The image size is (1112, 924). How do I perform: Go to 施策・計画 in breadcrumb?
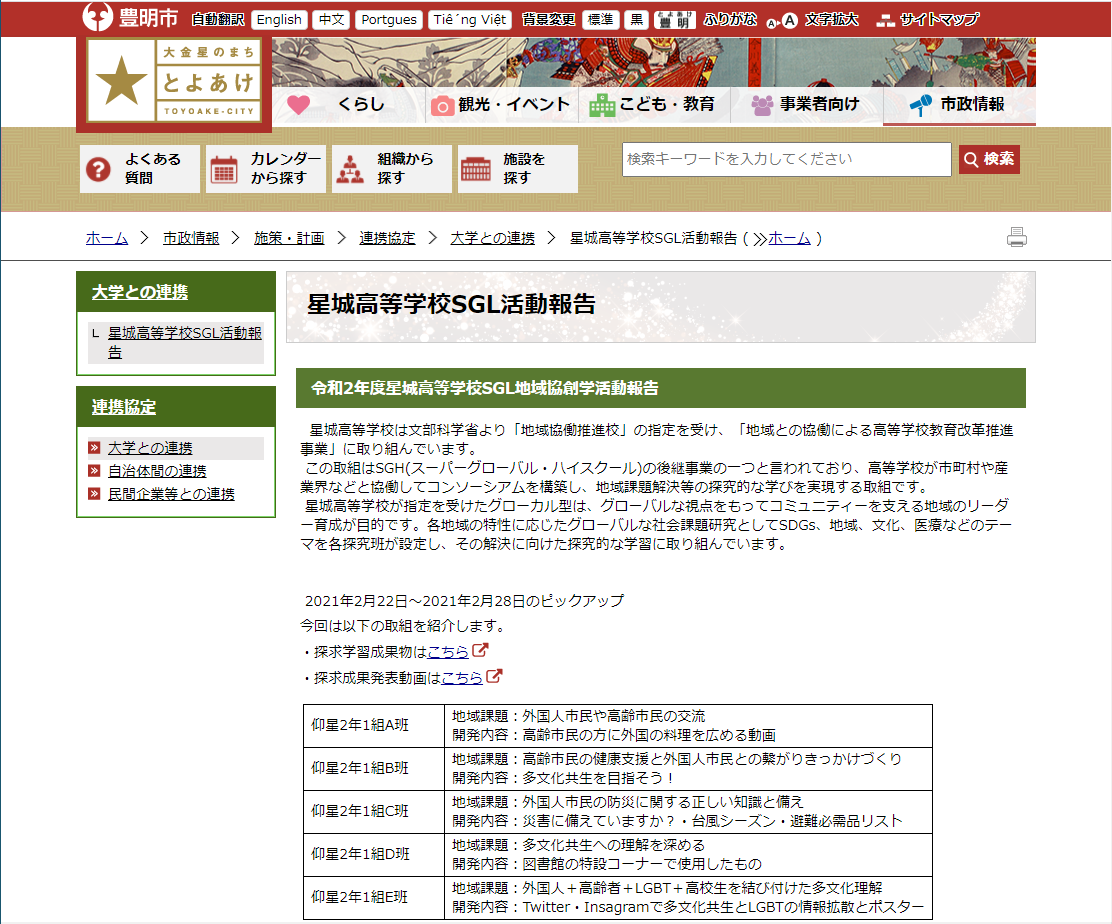click(289, 238)
